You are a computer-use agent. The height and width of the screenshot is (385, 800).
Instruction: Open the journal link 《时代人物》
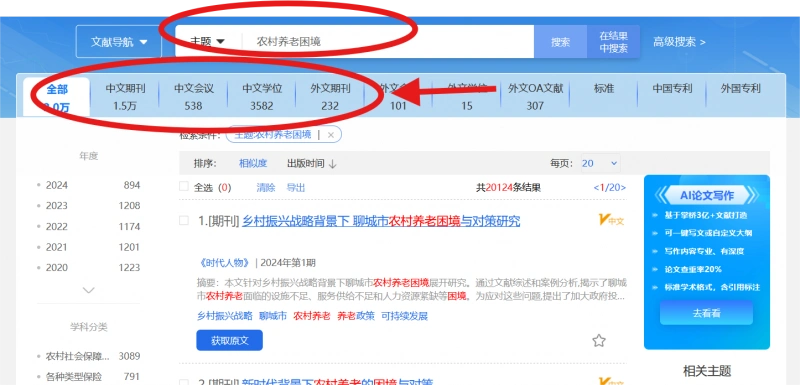224,263
